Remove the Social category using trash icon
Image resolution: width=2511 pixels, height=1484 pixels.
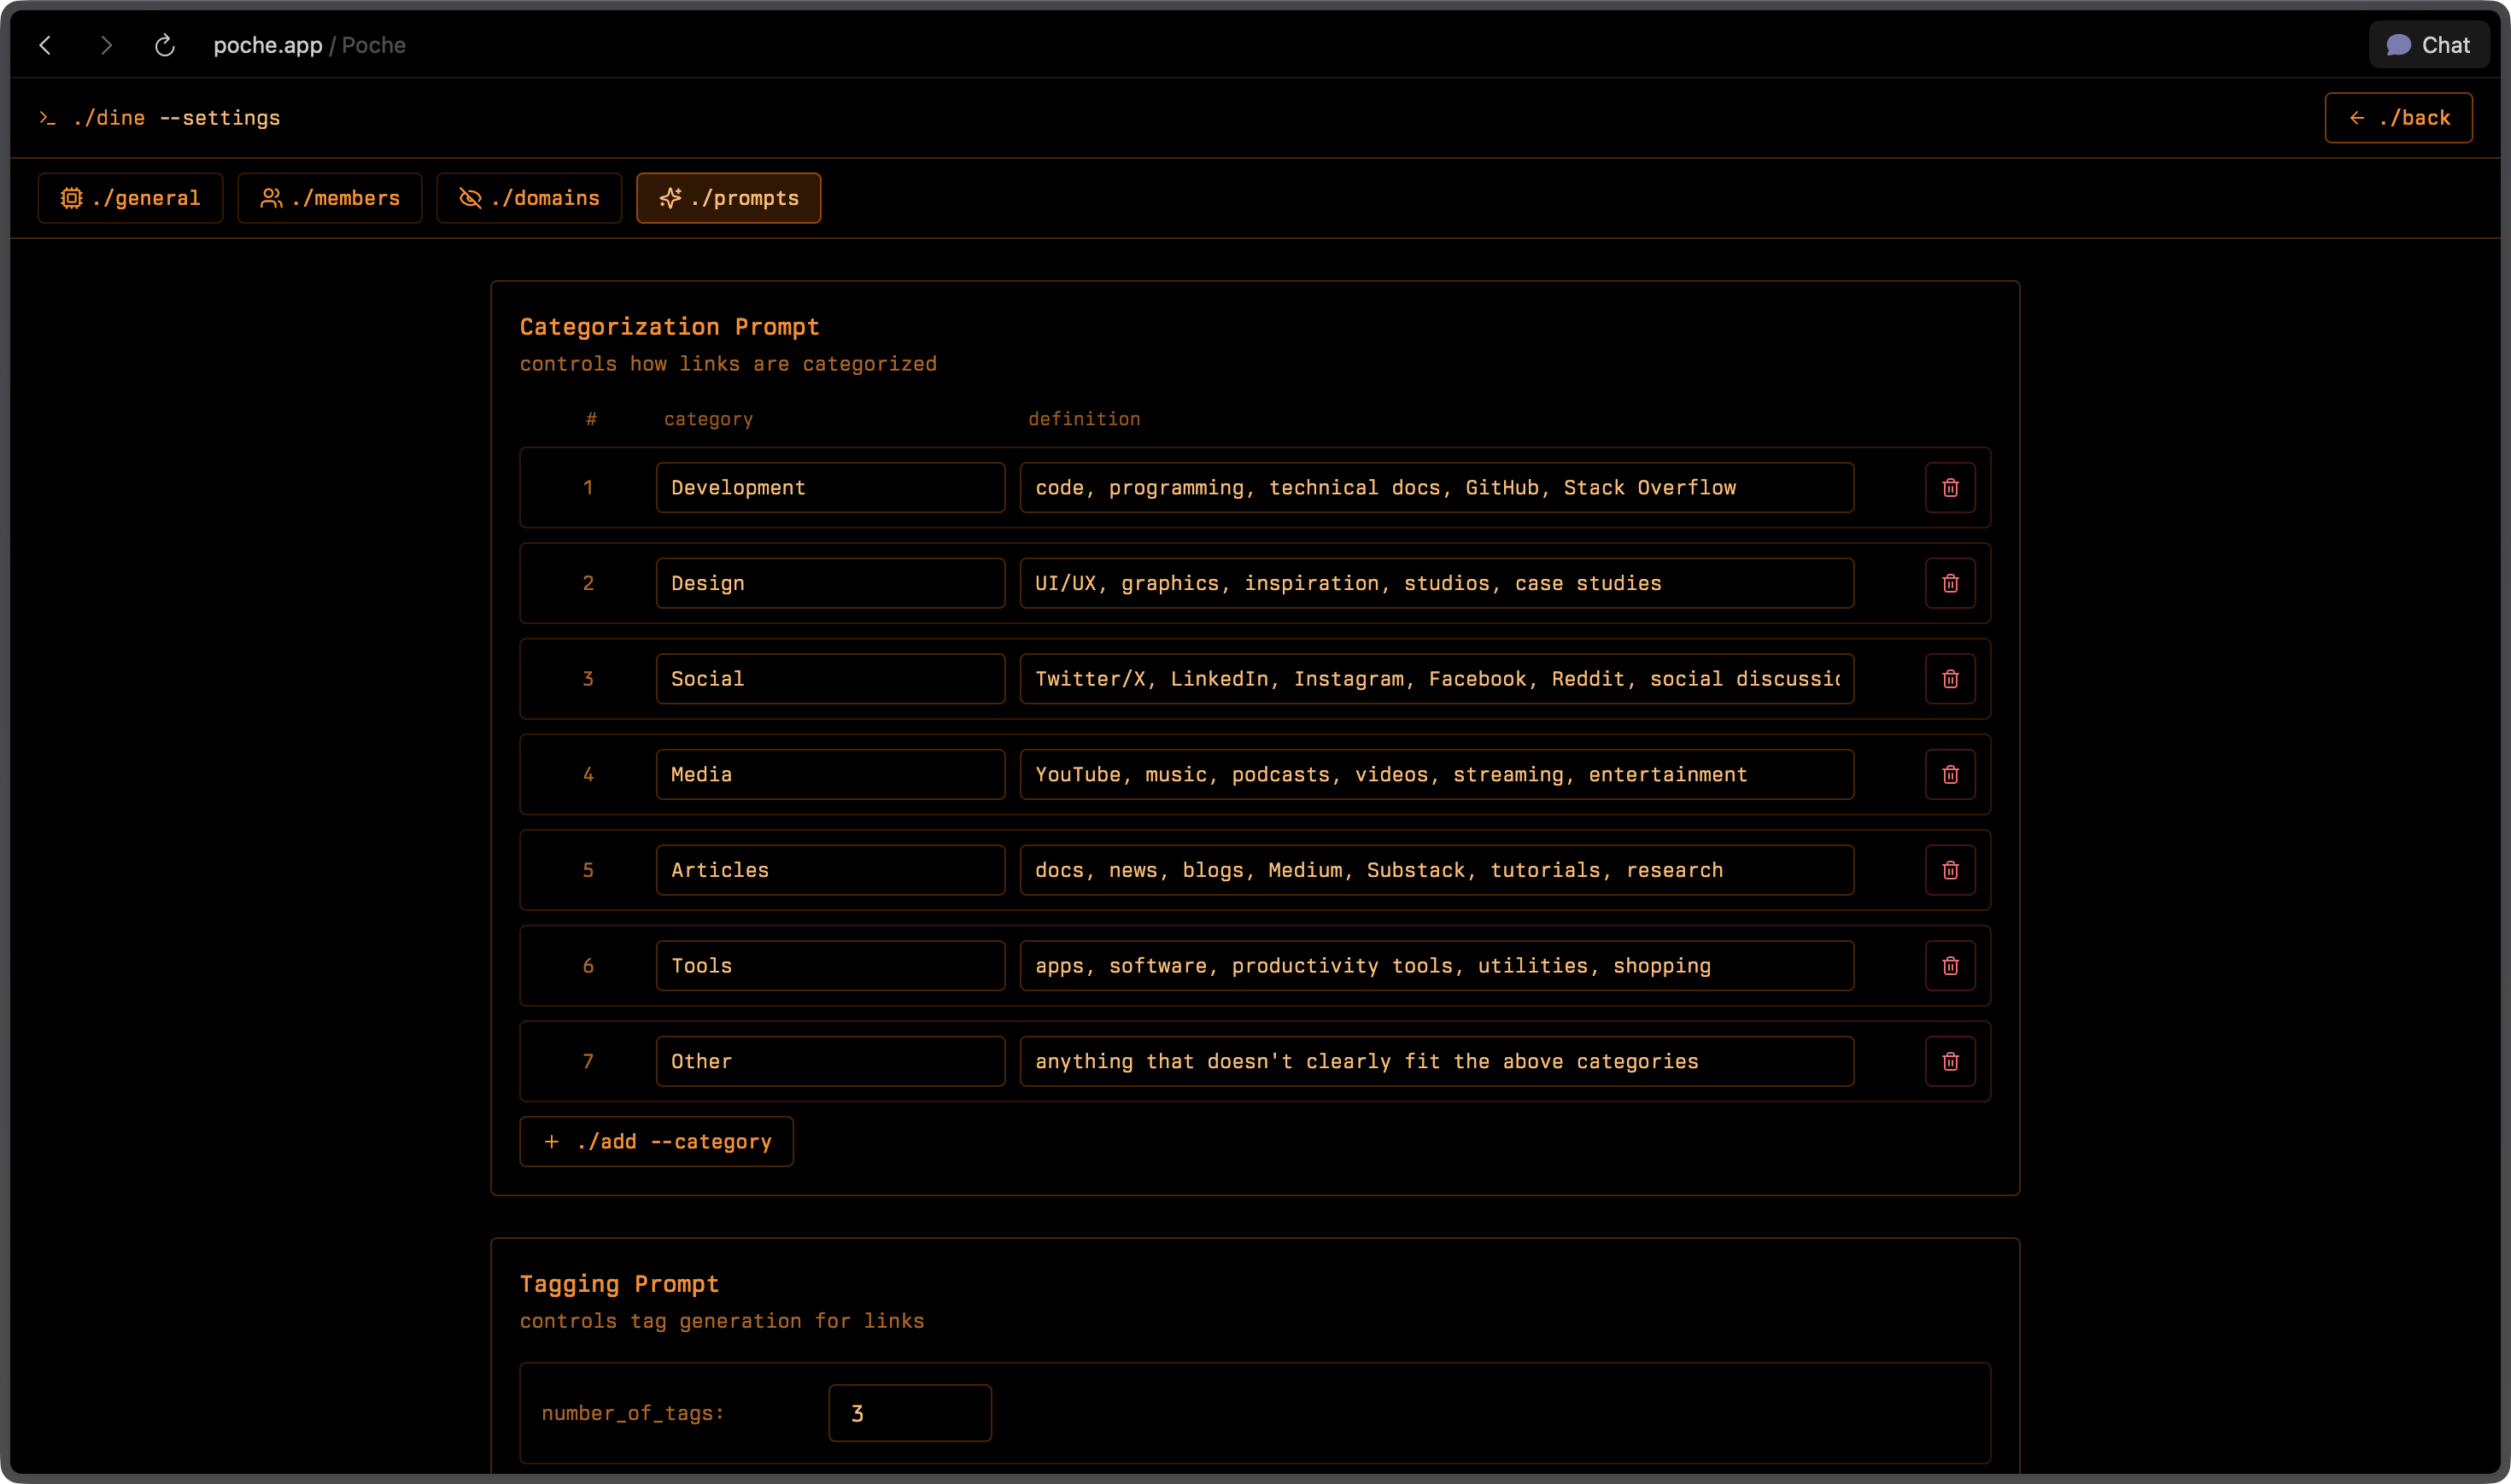1949,678
